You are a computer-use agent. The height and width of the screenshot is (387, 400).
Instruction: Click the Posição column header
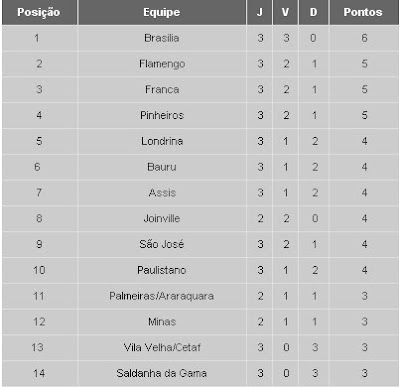point(39,12)
